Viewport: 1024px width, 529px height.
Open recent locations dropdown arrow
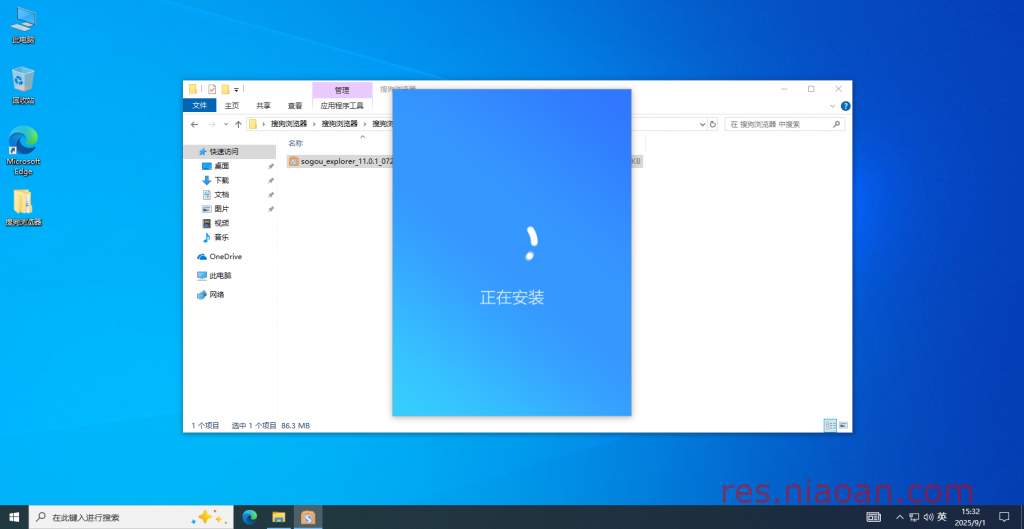(226, 124)
